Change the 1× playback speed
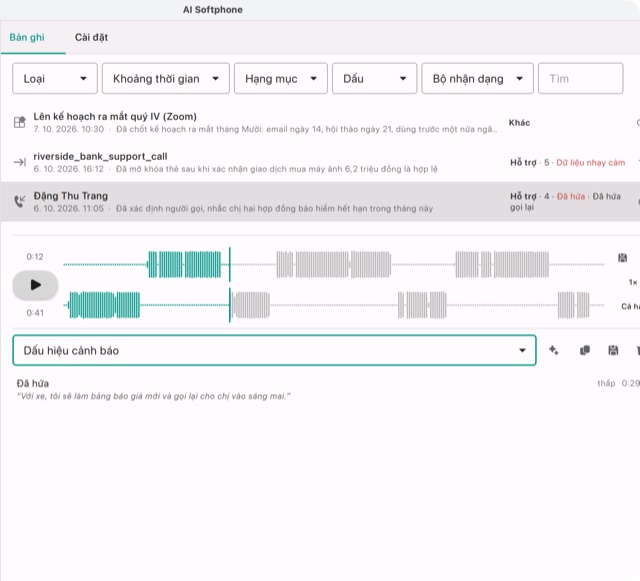This screenshot has width=640, height=581. coord(633,282)
